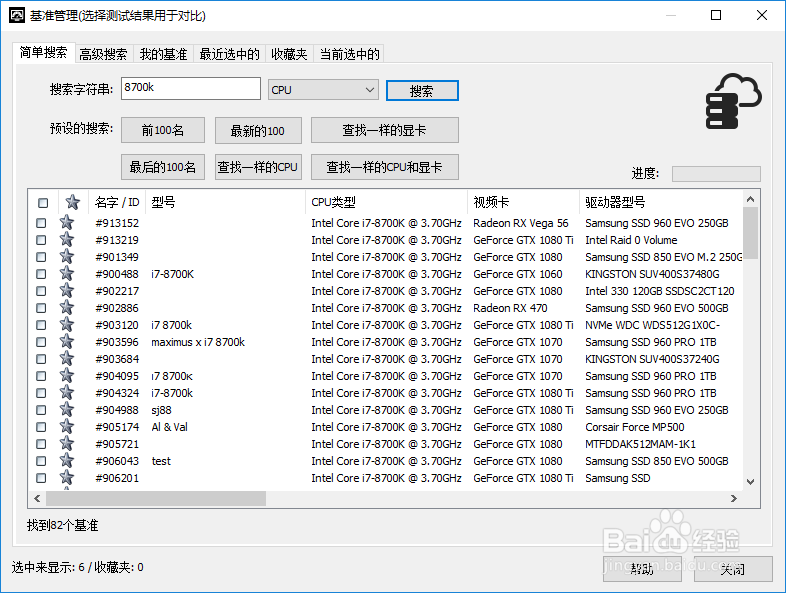Click the vertical scrollbar thumb

click(750, 233)
